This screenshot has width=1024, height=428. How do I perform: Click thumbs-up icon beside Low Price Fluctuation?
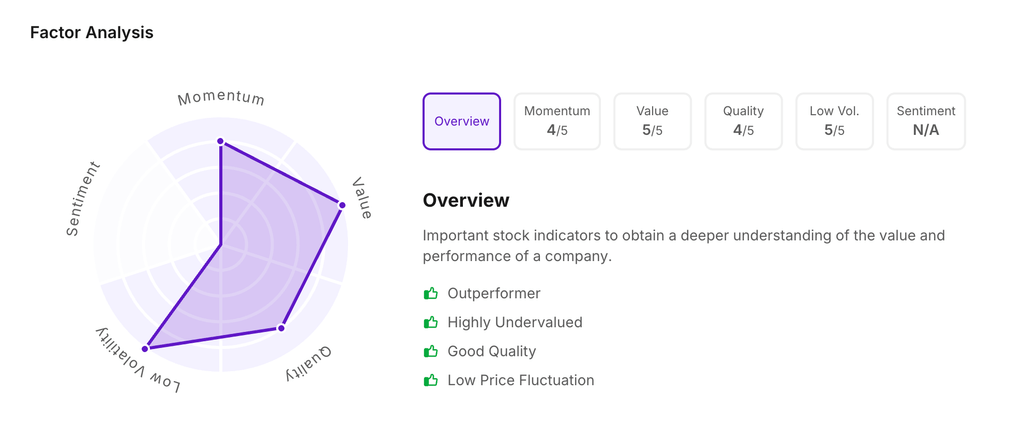[431, 381]
